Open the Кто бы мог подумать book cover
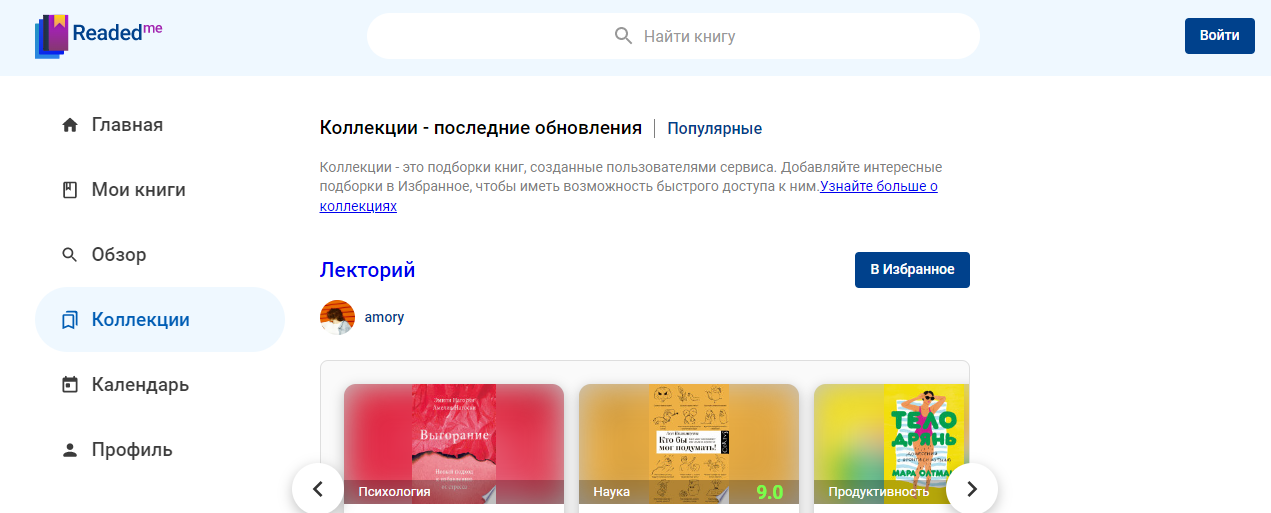This screenshot has width=1271, height=513. click(x=689, y=443)
